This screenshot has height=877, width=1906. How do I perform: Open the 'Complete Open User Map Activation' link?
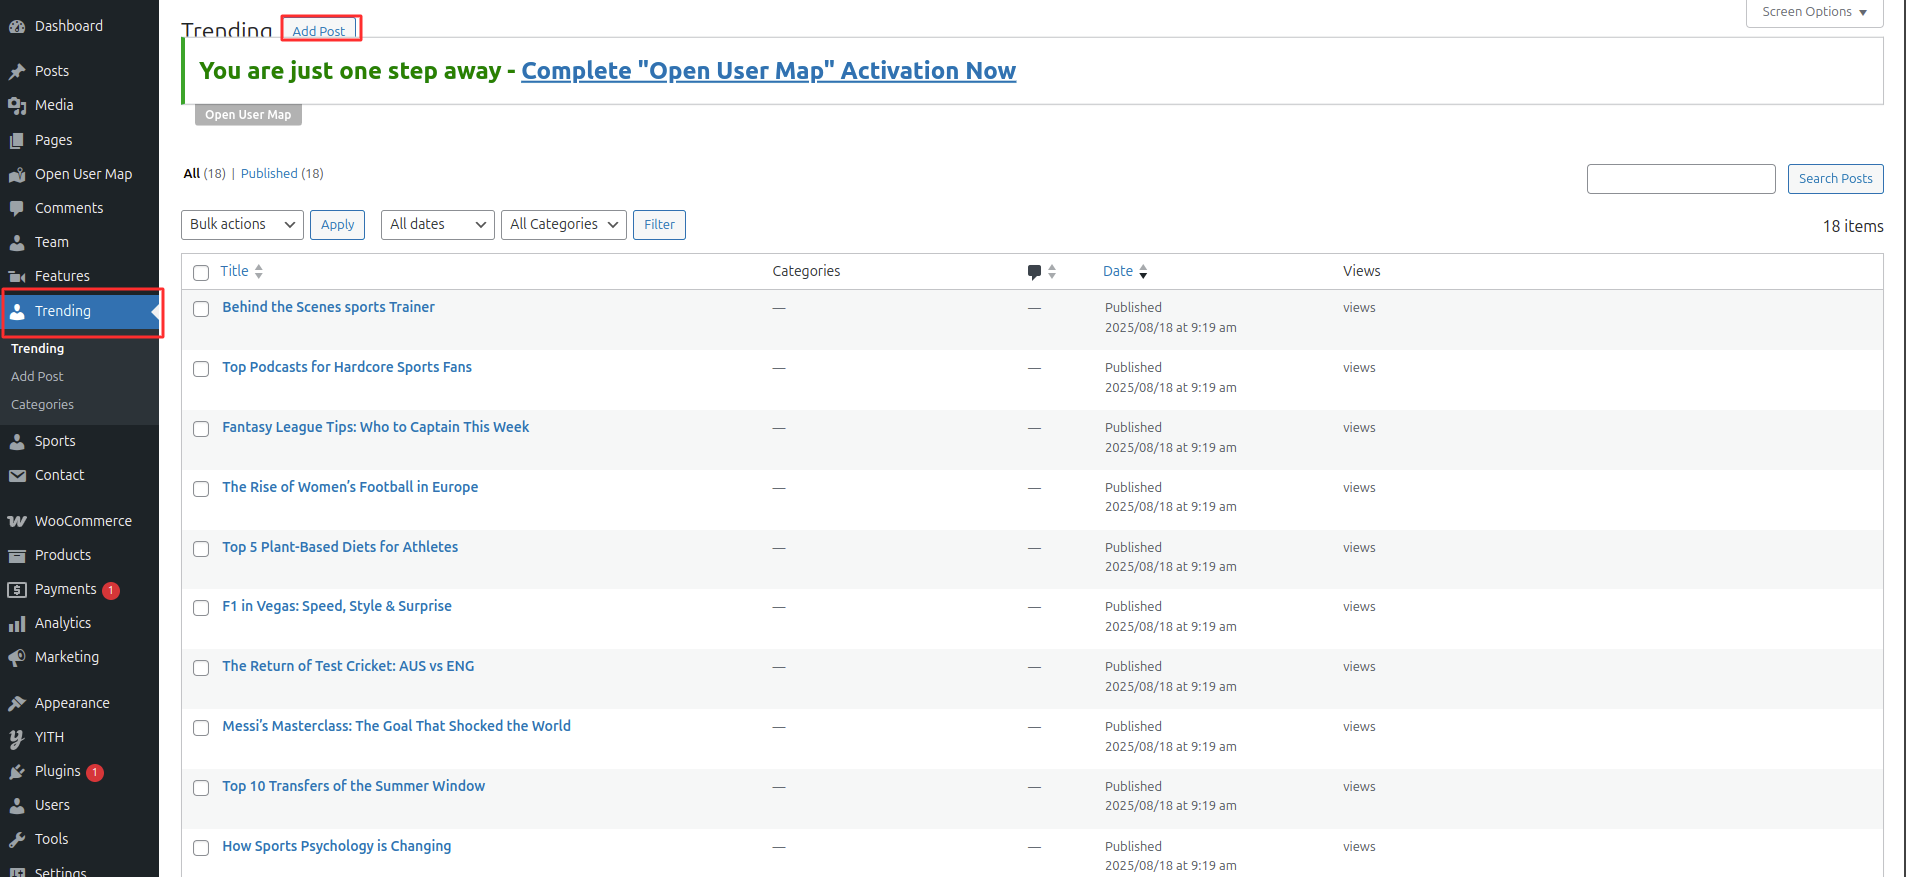tap(768, 71)
